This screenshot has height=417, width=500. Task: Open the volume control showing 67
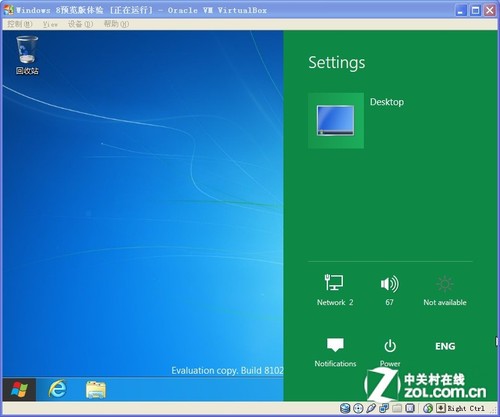(389, 290)
